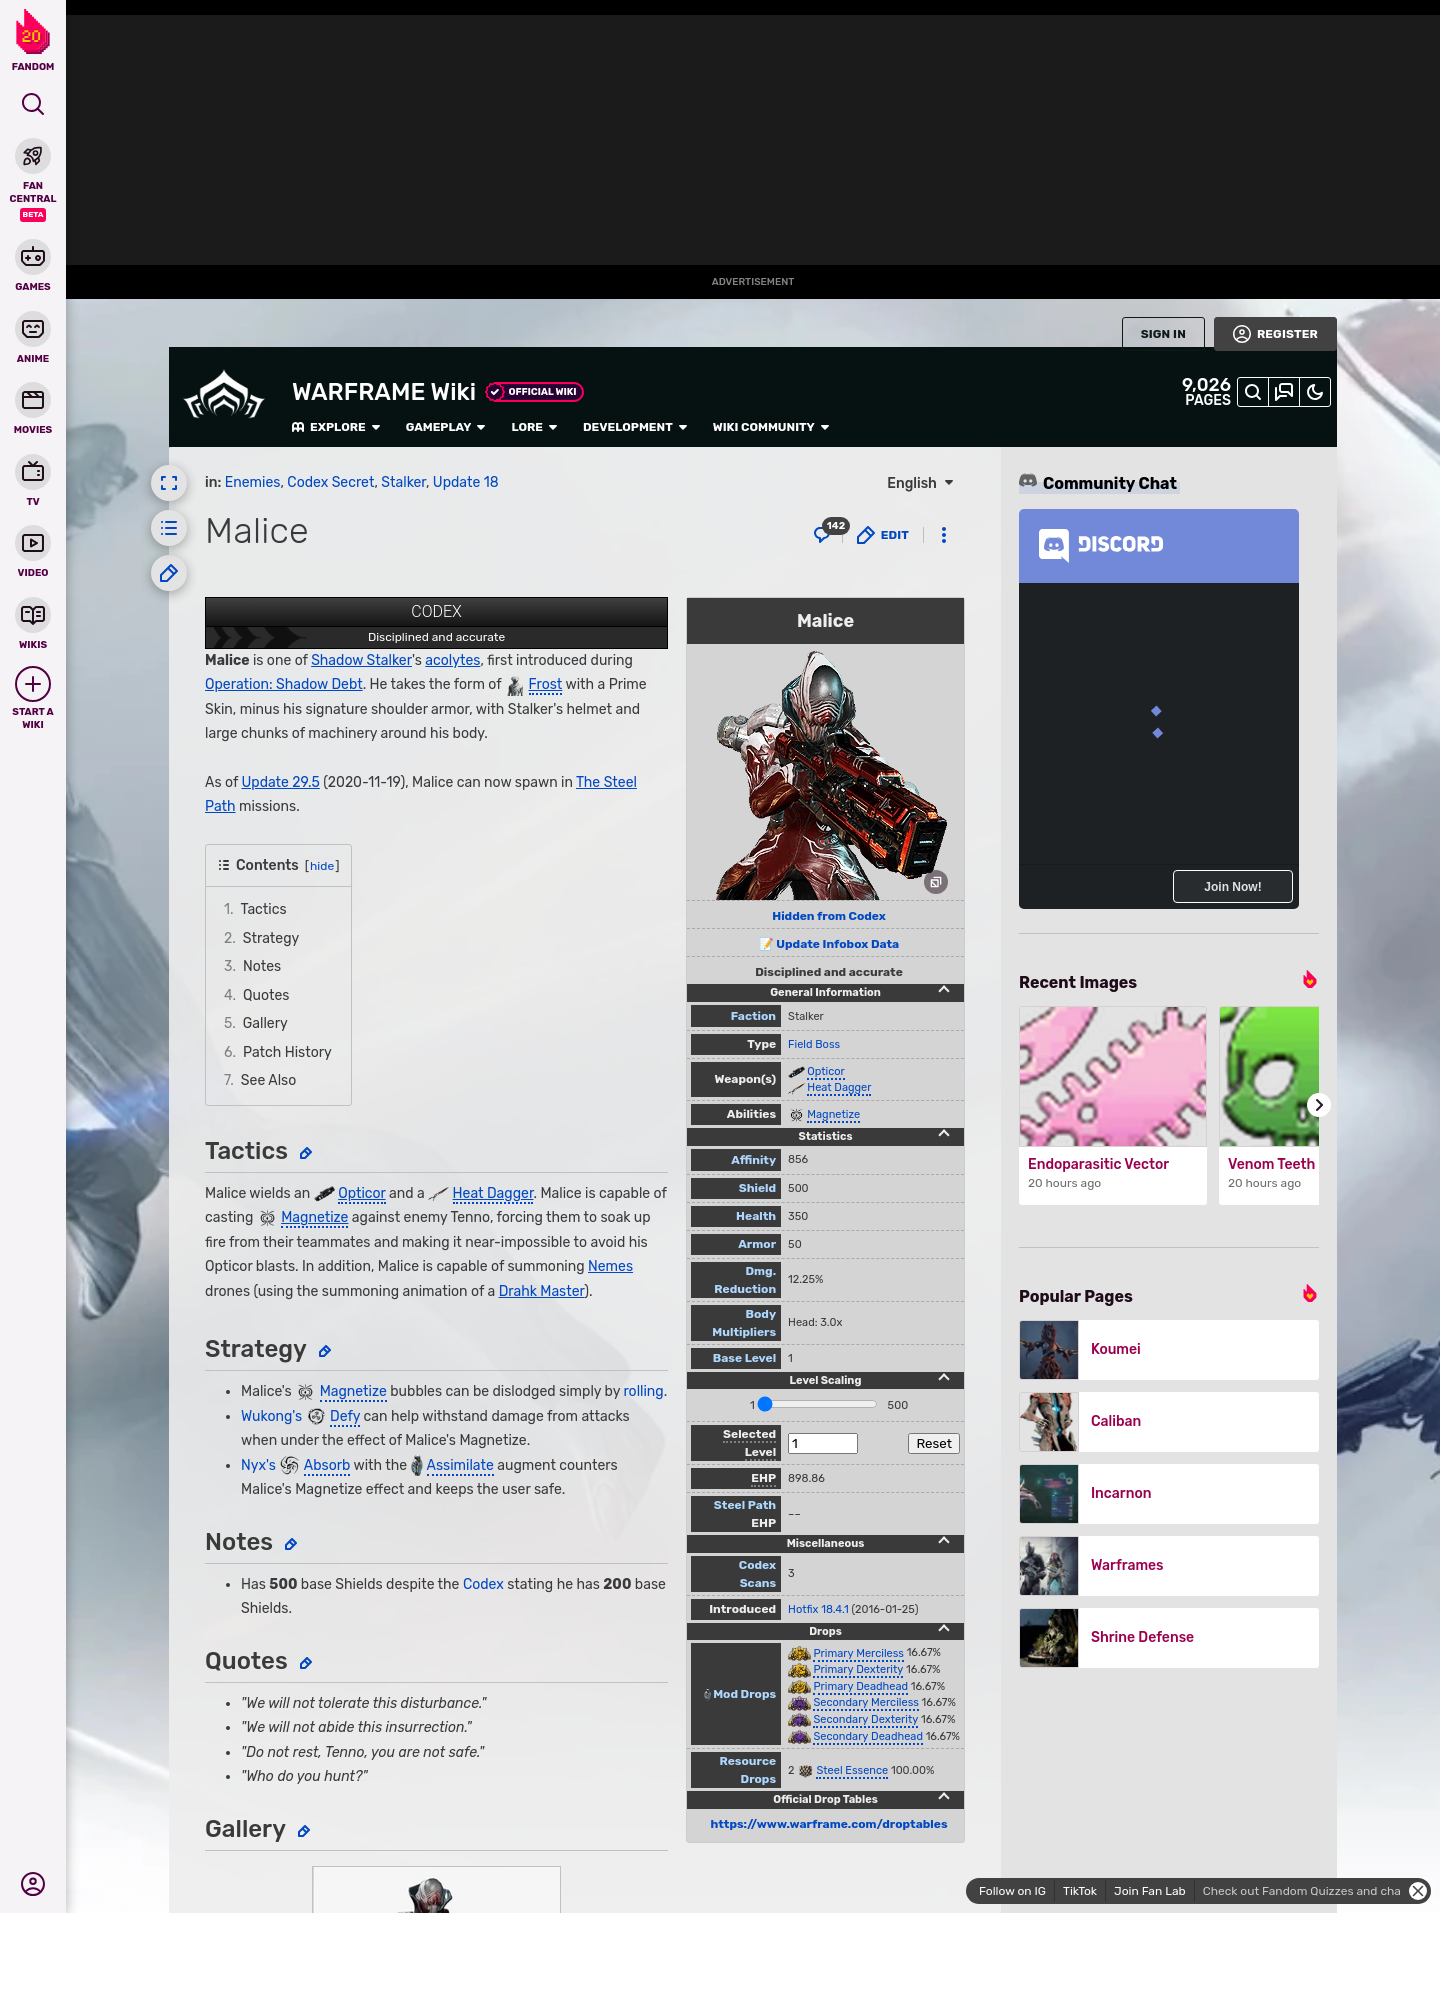Click the Register button
Screen dimensions: 1440x2000
[x=1275, y=334]
